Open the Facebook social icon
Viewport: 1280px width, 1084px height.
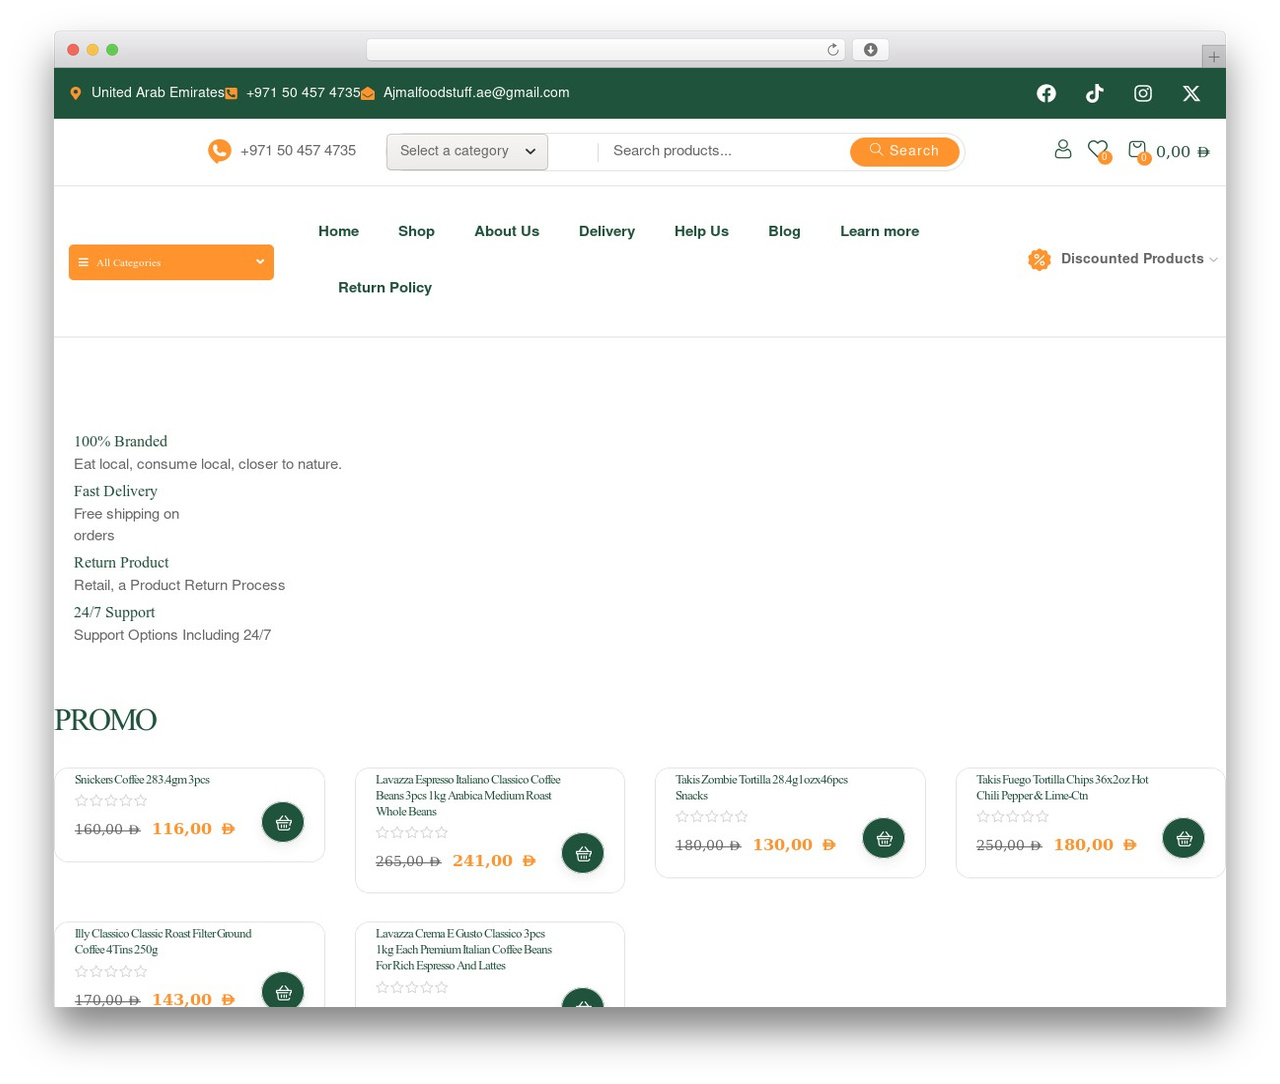click(x=1046, y=93)
